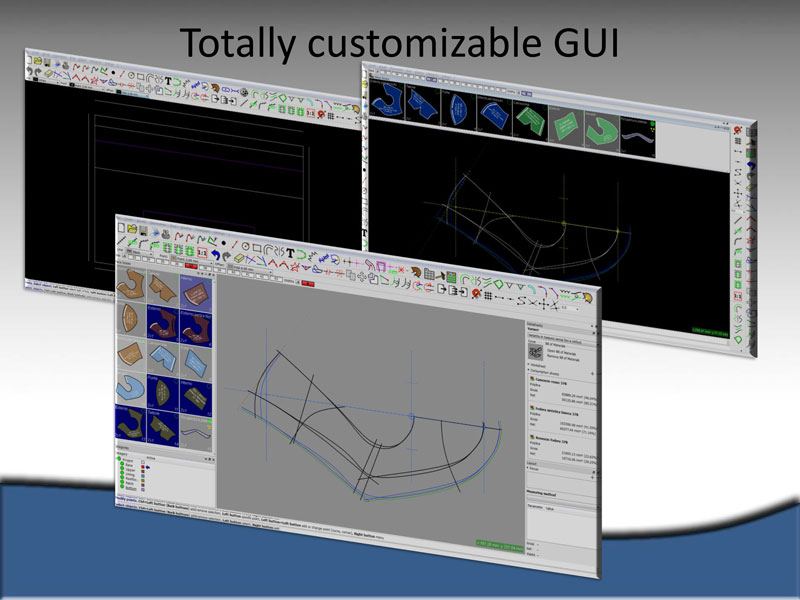
Task: Select rectangle tool in front window toolbar
Action: (x=257, y=248)
